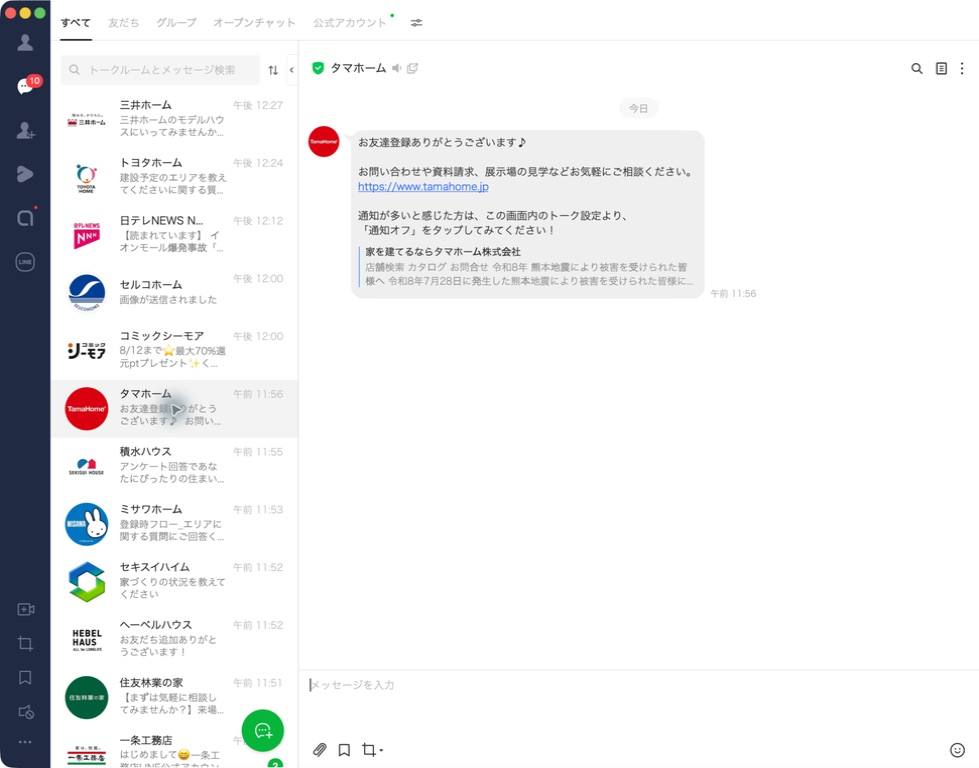Click the chat list filter settings icon

[x=416, y=22]
